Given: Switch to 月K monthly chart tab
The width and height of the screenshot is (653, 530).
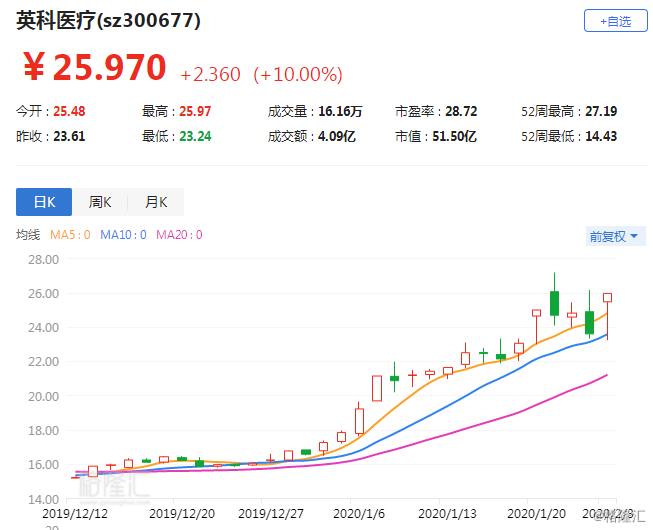Looking at the screenshot, I should pyautogui.click(x=156, y=202).
